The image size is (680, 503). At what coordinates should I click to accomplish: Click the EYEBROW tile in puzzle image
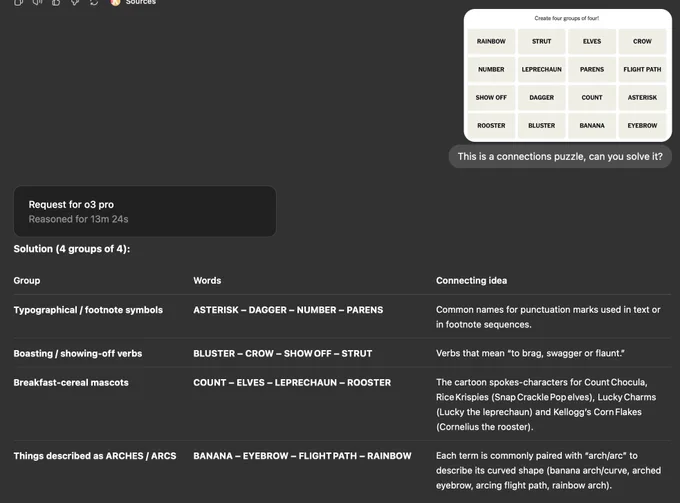pos(642,125)
